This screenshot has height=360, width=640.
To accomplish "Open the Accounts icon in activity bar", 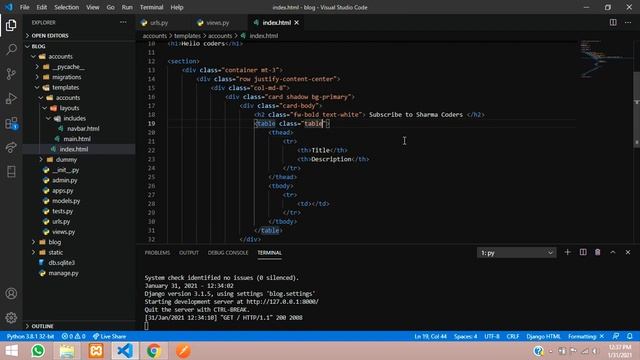I will click(x=11, y=293).
